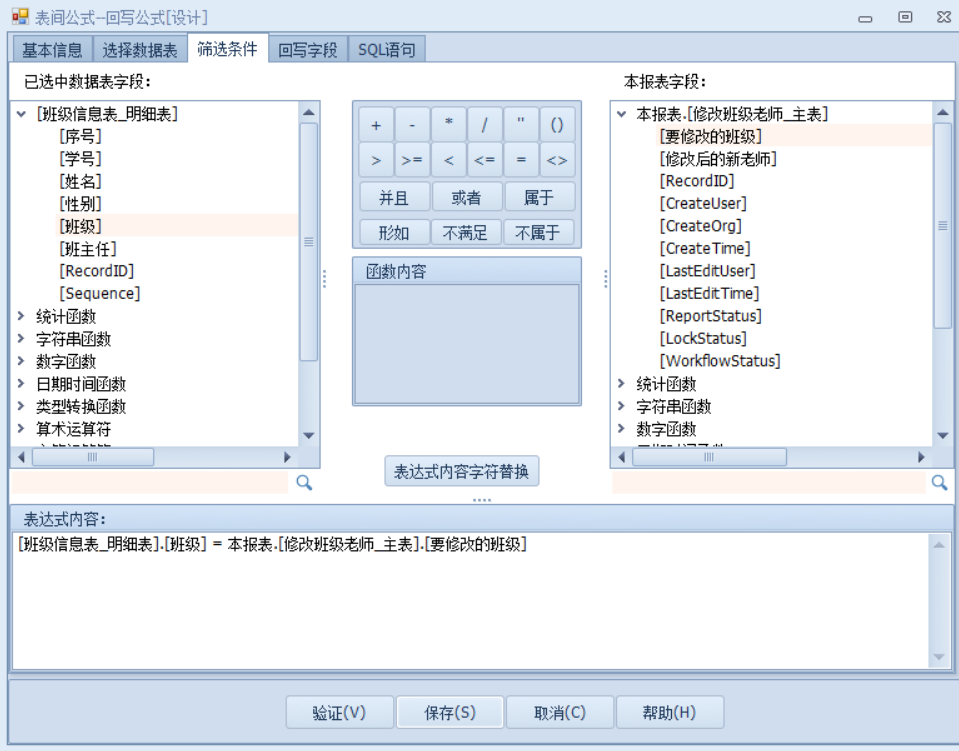Switch to the 回写字段 tab
This screenshot has width=959, height=751.
click(x=308, y=49)
